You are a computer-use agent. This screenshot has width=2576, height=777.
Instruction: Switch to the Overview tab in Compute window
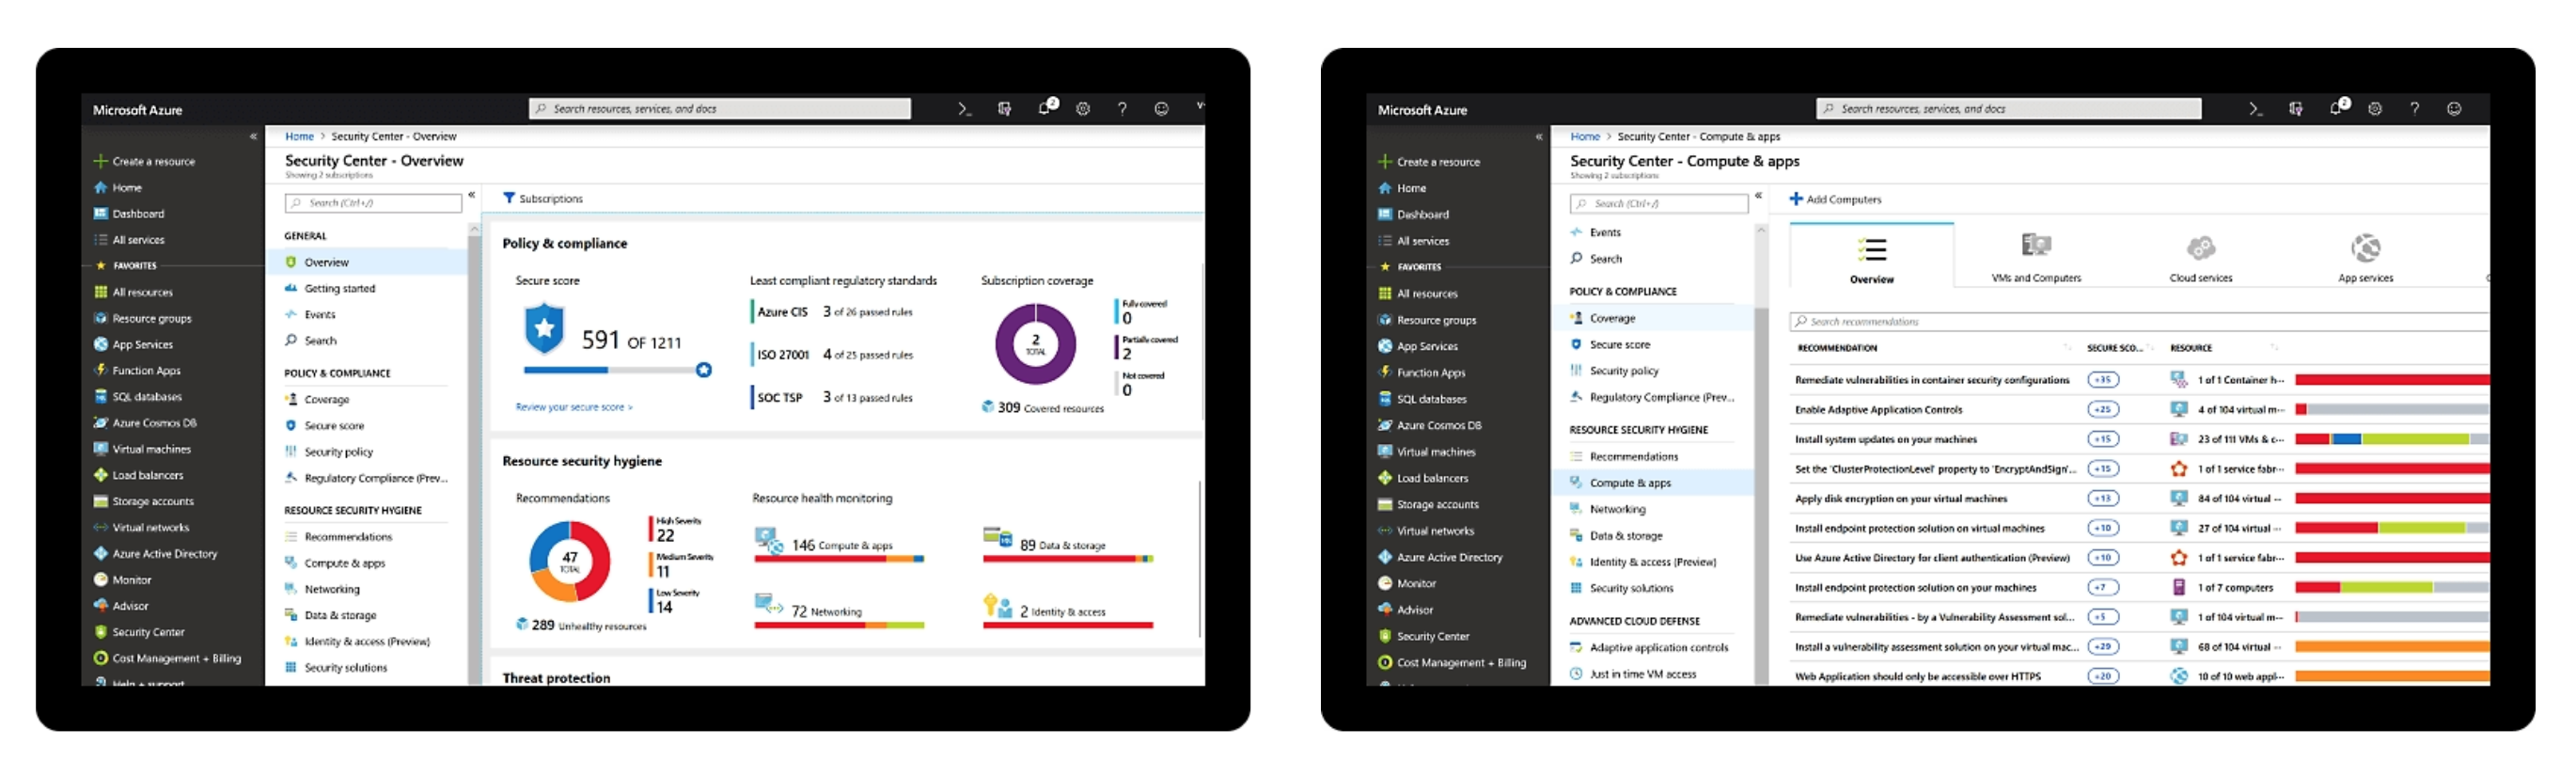[1871, 257]
